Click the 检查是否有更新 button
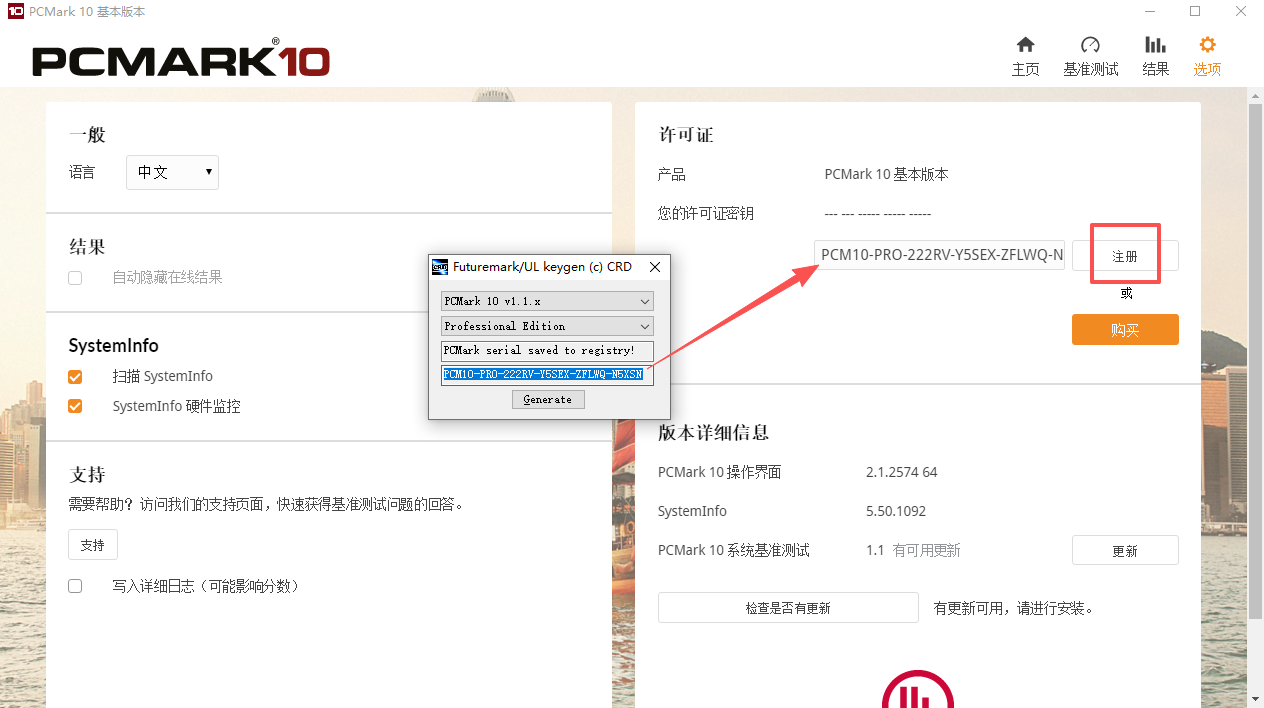Image resolution: width=1264 pixels, height=708 pixels. pyautogui.click(x=788, y=608)
